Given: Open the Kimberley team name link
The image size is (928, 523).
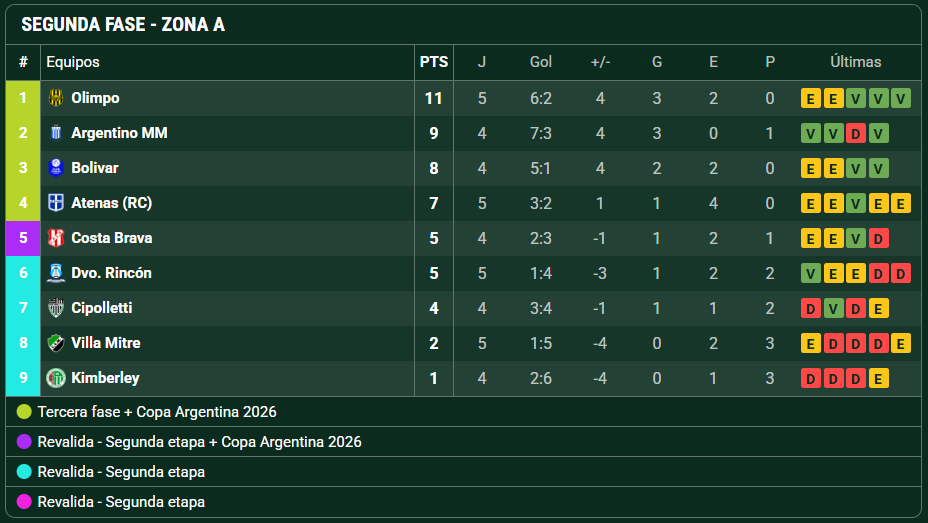Looking at the screenshot, I should pyautogui.click(x=105, y=378).
